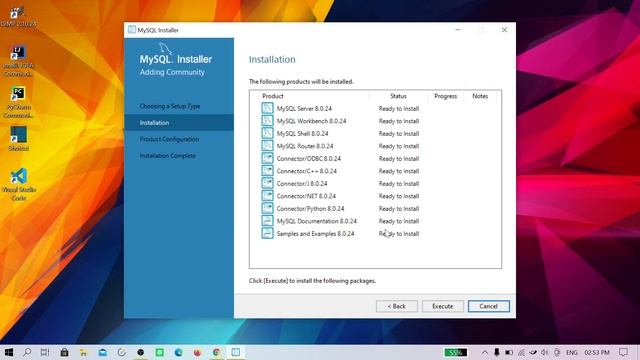Click Ready to Install status for Connector/NET

(x=399, y=196)
